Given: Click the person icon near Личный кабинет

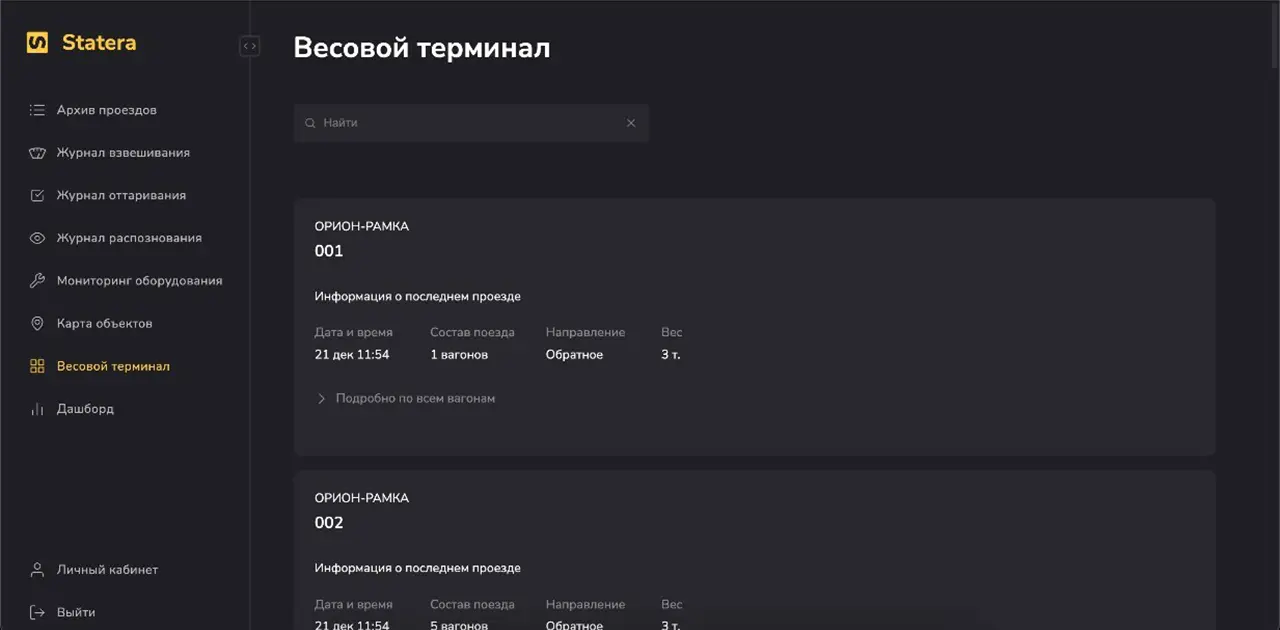Looking at the screenshot, I should pos(36,569).
